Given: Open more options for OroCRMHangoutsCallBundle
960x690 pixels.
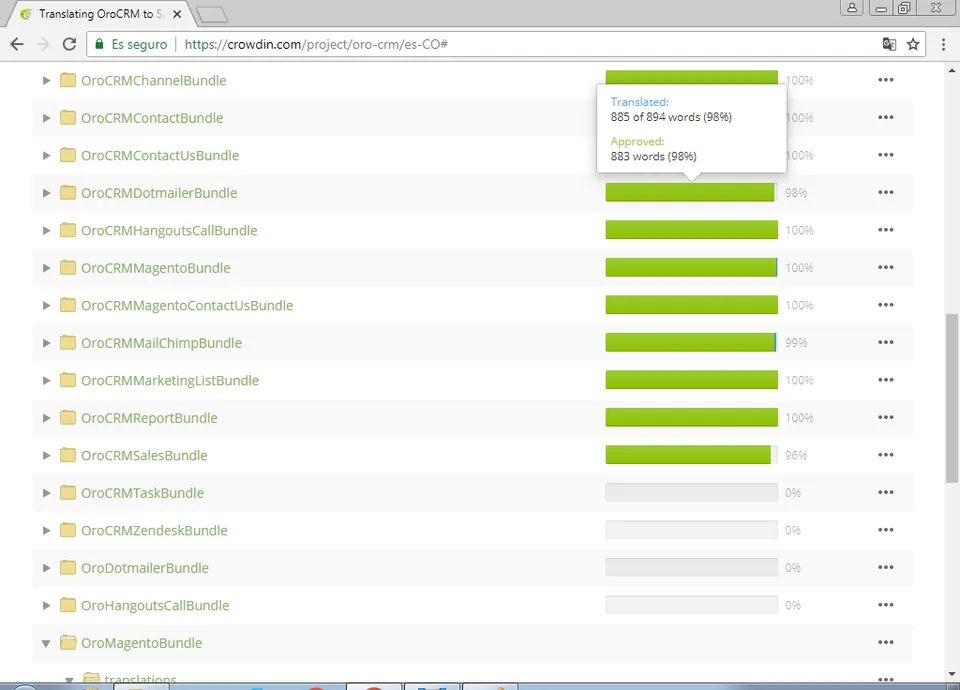Looking at the screenshot, I should [x=885, y=230].
